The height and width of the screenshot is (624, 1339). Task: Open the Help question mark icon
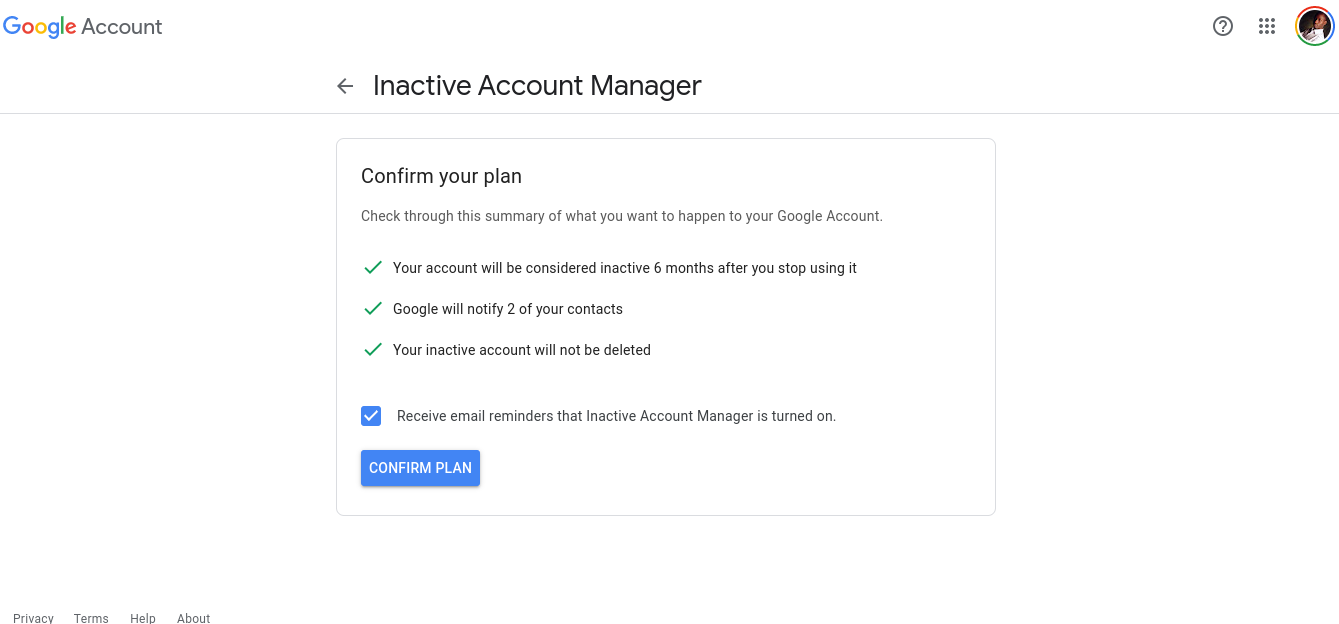coord(1222,27)
